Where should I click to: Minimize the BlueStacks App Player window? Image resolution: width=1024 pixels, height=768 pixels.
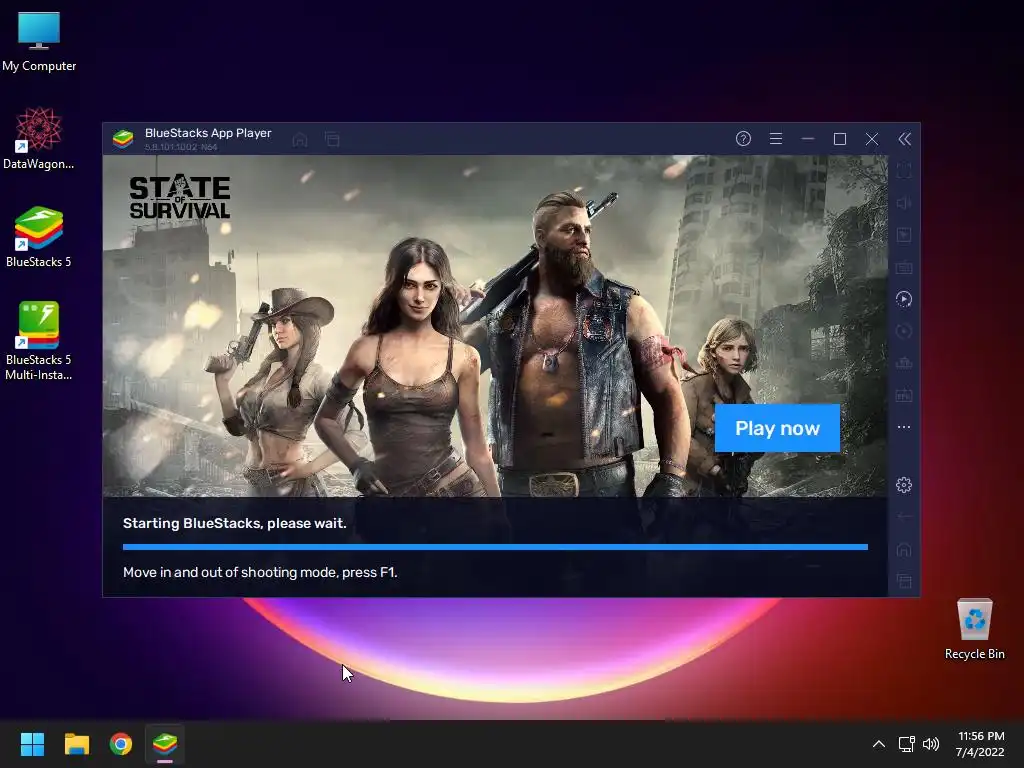click(808, 138)
